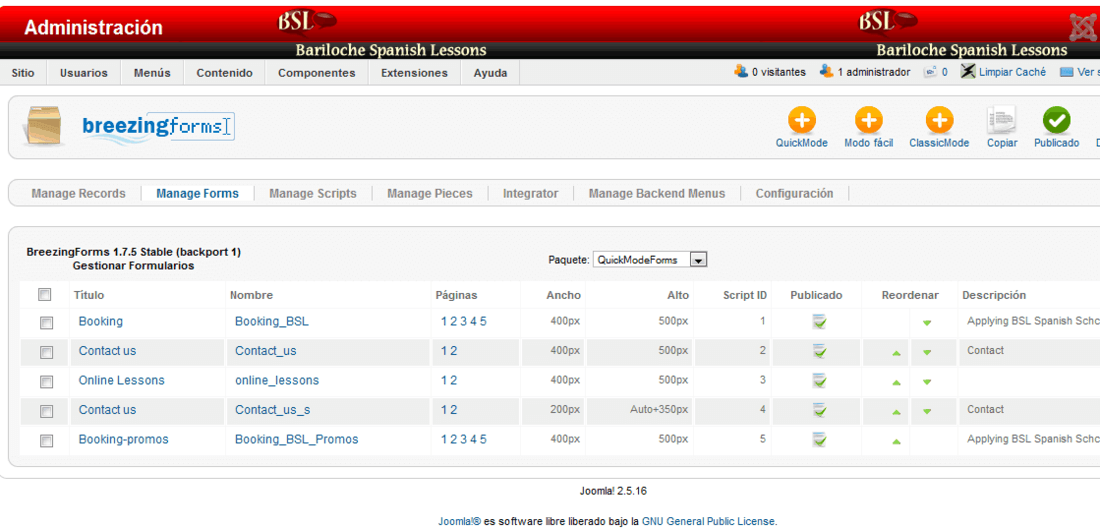1100x528 pixels.
Task: Open page 5 of Booking_BSL form
Action: (483, 321)
